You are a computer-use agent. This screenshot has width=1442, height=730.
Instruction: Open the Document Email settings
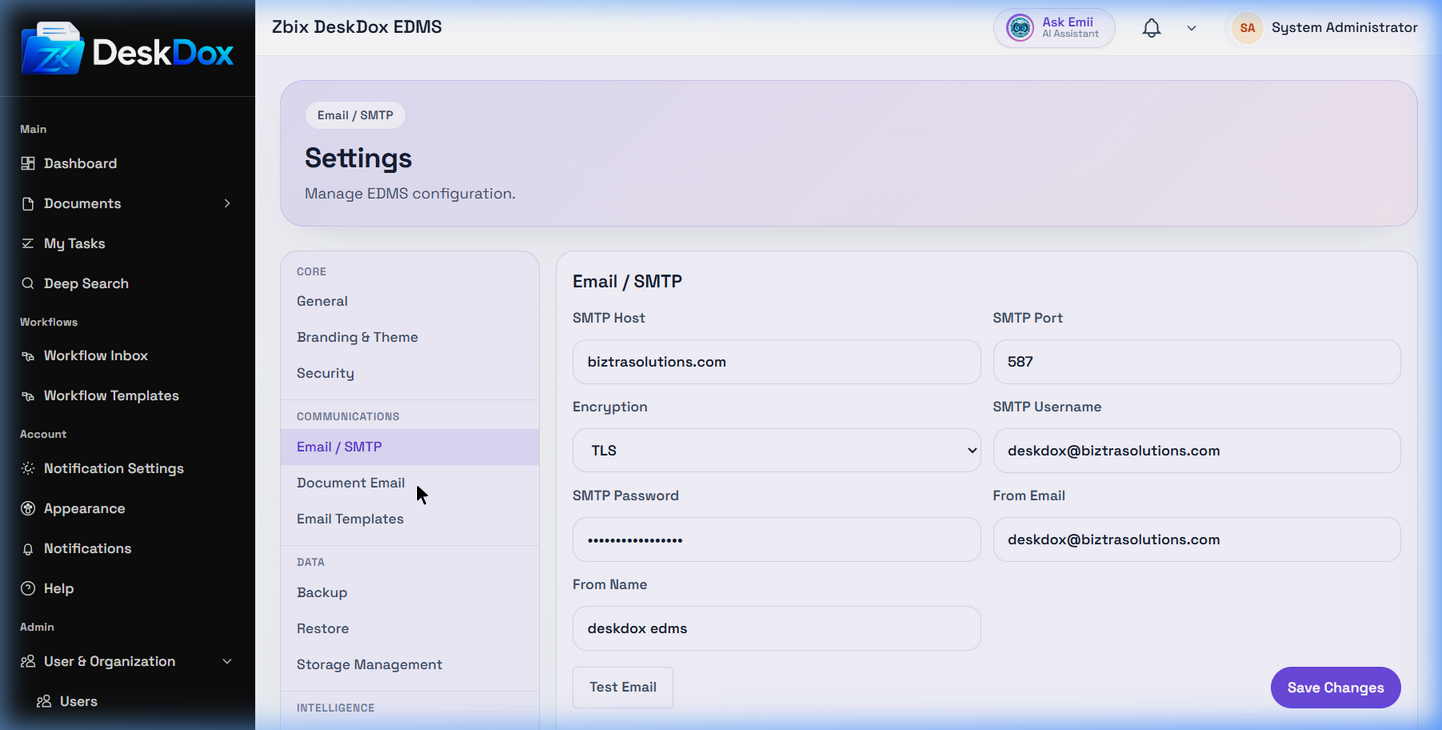click(351, 483)
